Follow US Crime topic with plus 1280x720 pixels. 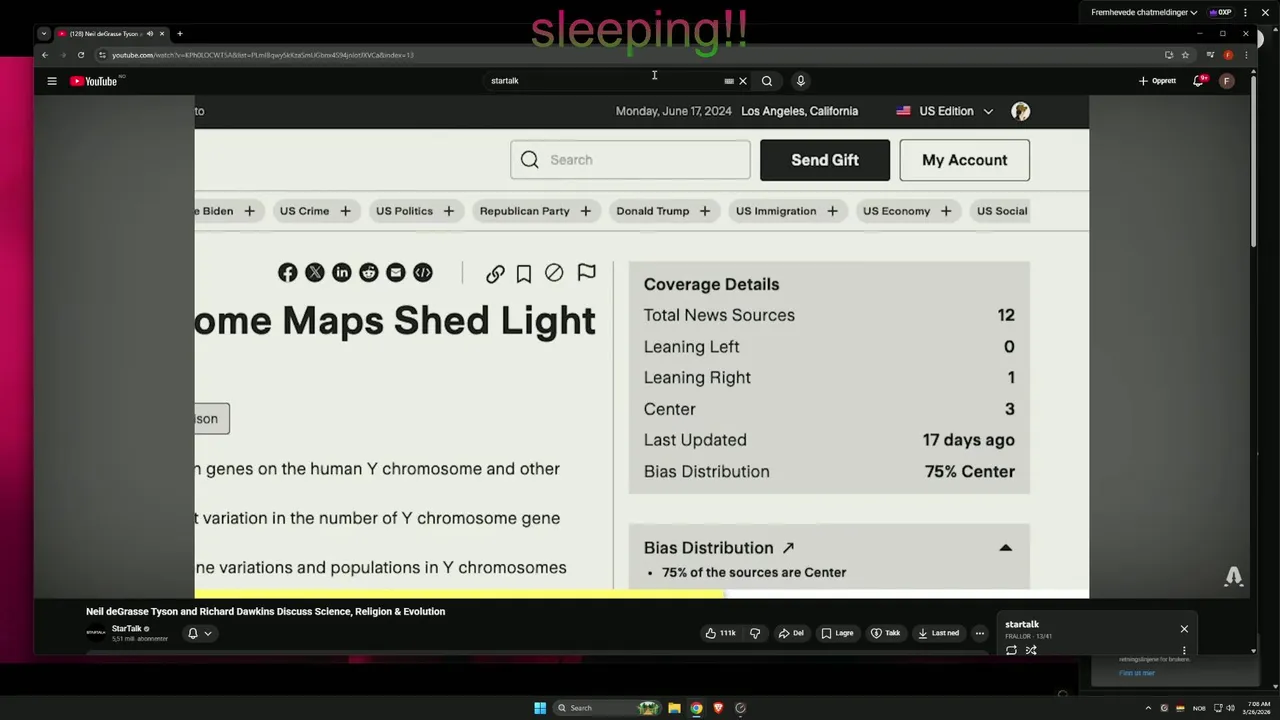coord(345,211)
